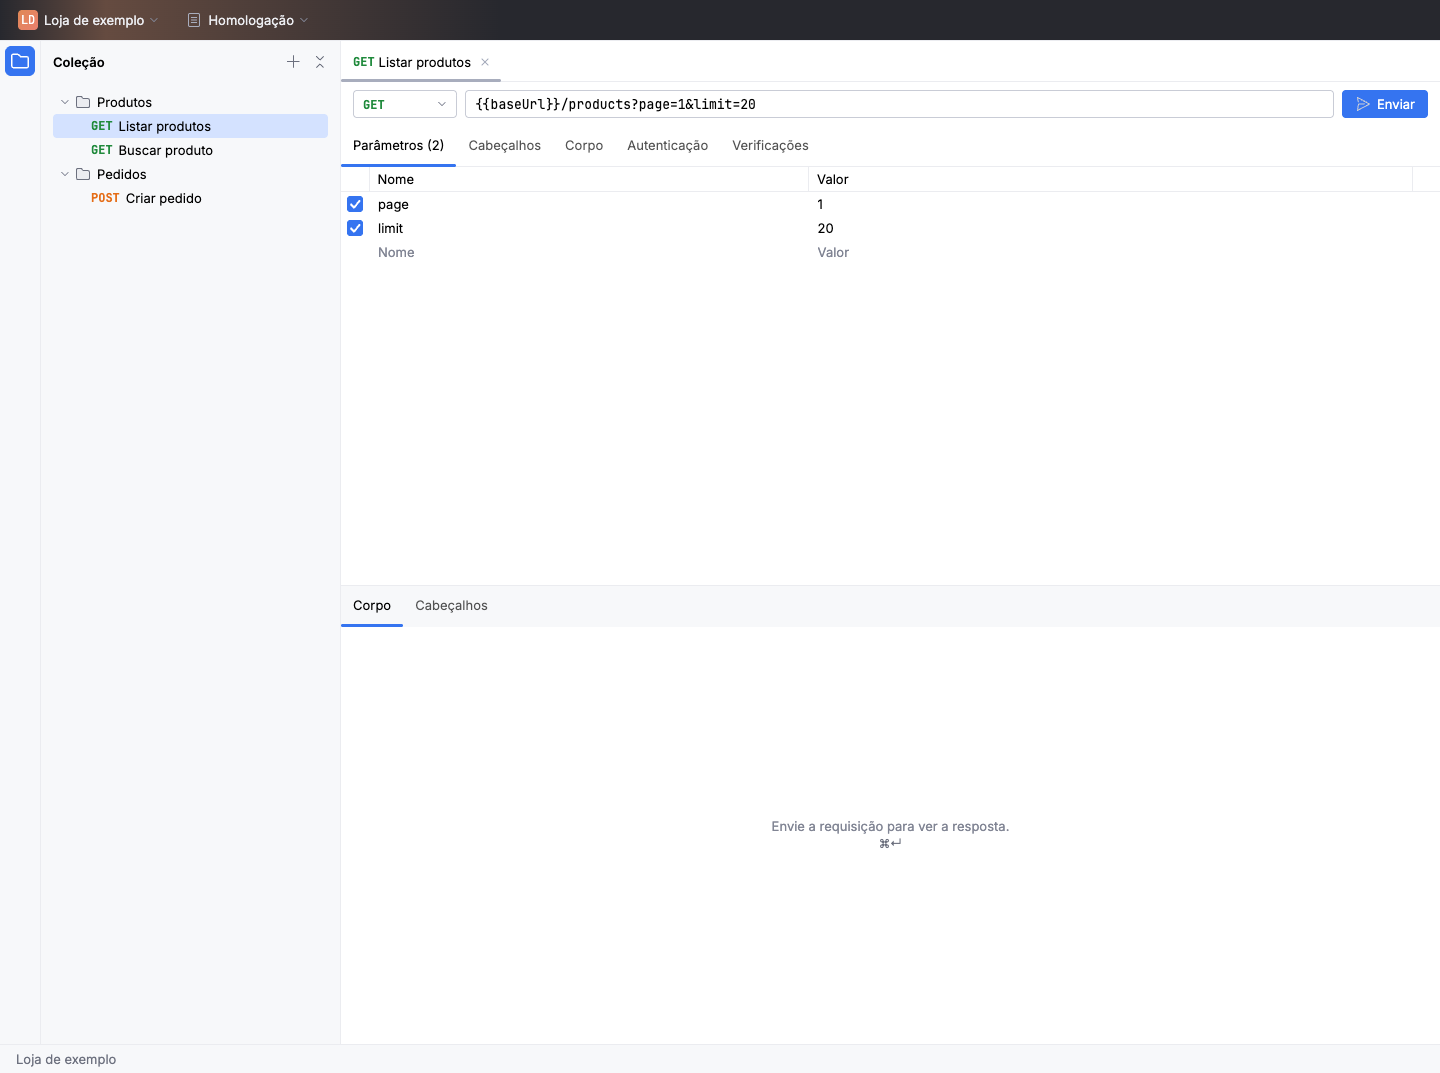Open the GET method dropdown
Screen dimensions: 1440x1073
(405, 104)
